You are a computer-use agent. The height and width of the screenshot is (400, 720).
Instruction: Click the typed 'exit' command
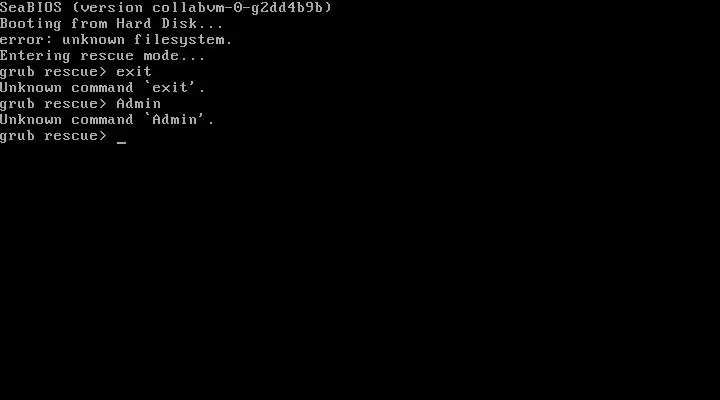134,71
